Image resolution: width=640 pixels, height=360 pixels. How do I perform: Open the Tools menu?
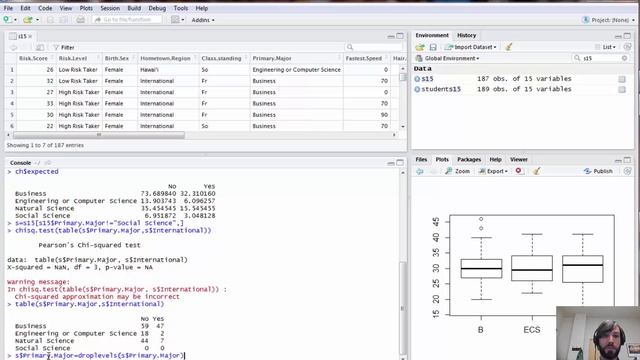pos(181,8)
